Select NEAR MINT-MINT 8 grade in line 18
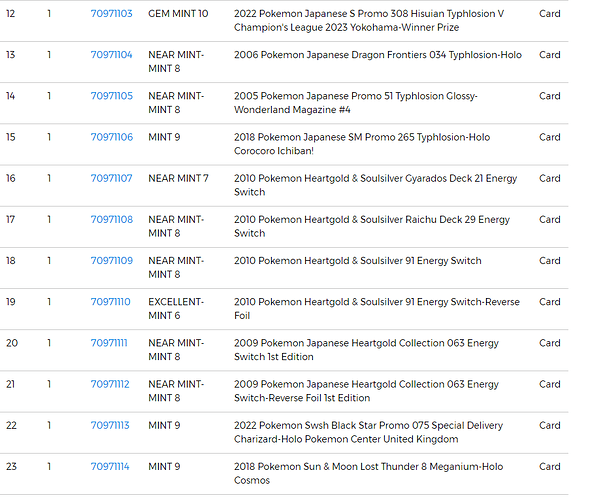This screenshot has width=590, height=500. coord(176,268)
